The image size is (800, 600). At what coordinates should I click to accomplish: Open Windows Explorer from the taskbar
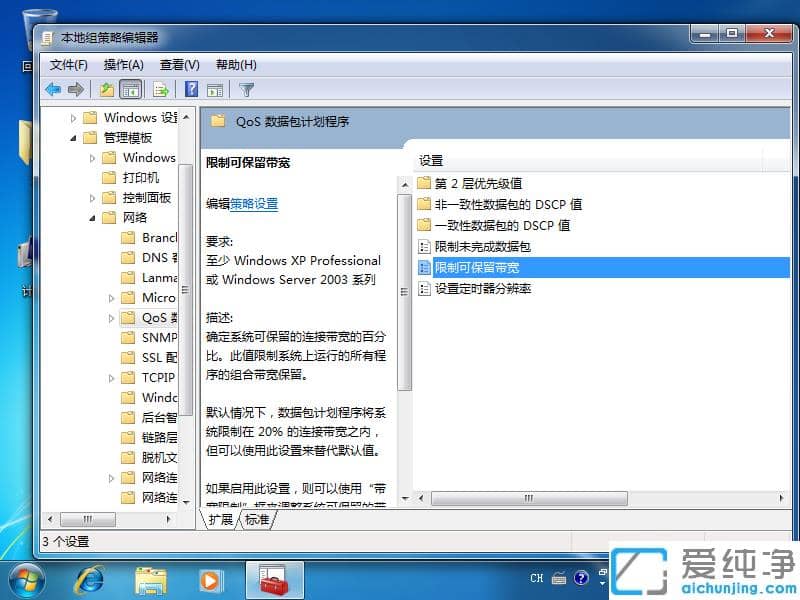coord(150,578)
